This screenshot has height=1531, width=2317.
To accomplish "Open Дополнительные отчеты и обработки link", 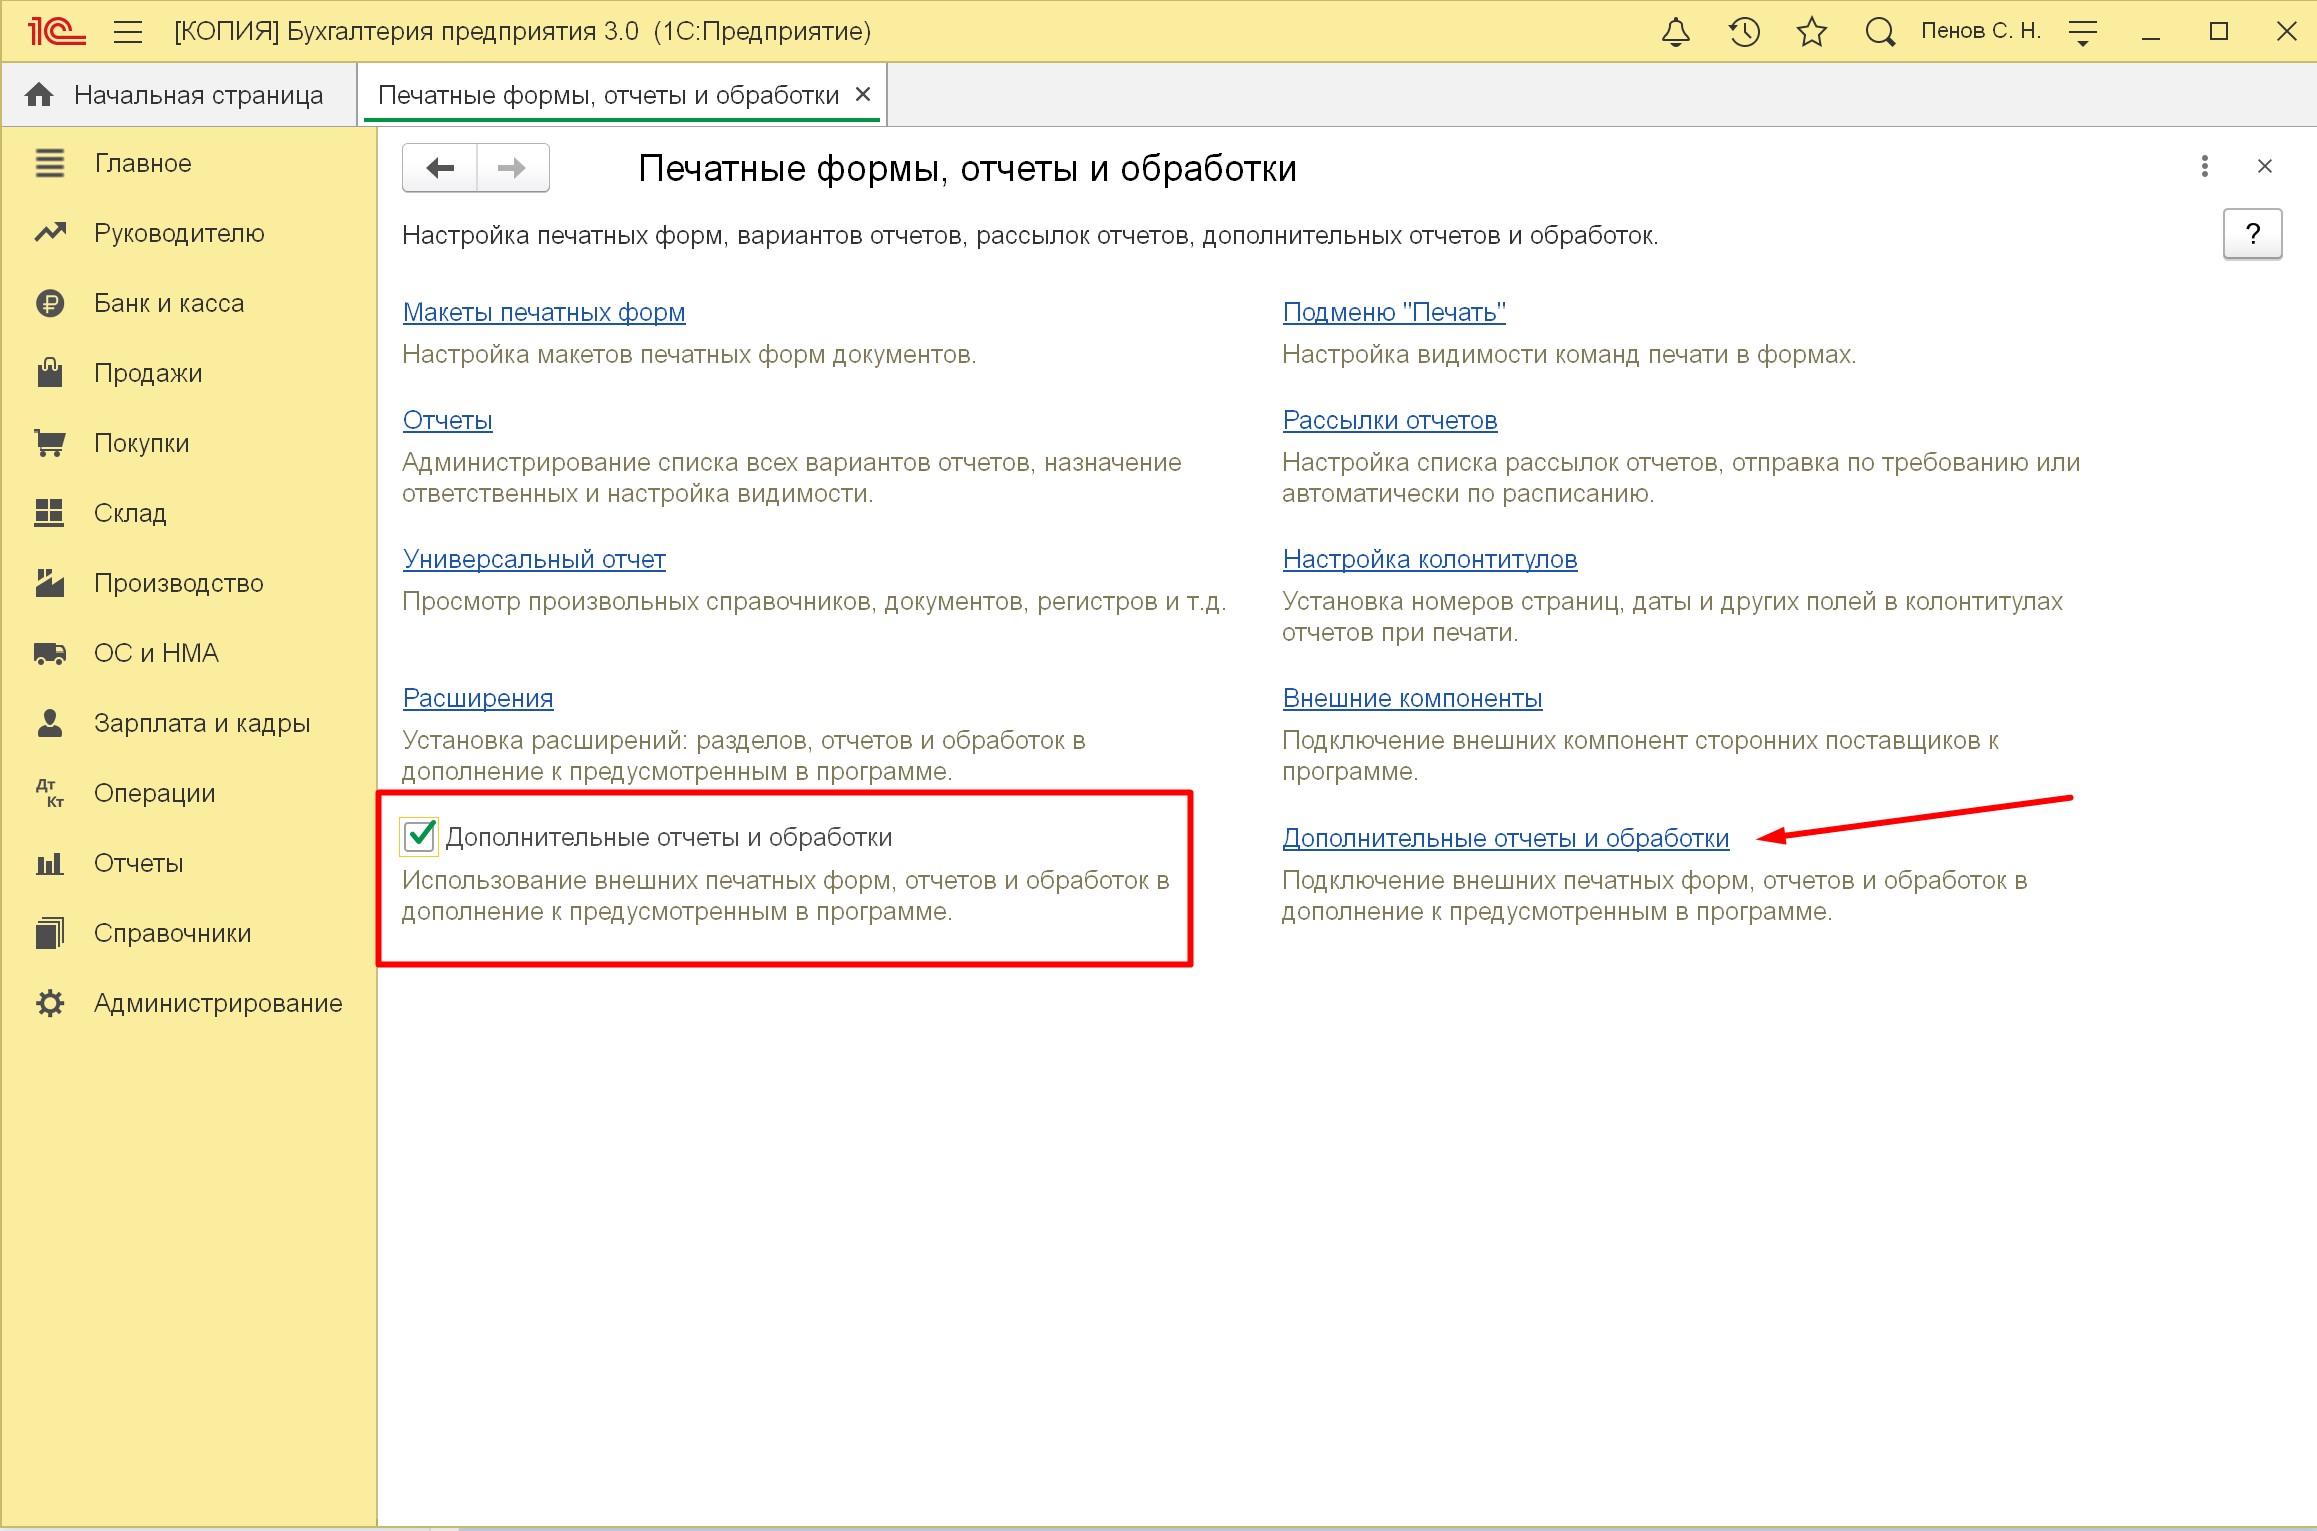I will (1506, 838).
